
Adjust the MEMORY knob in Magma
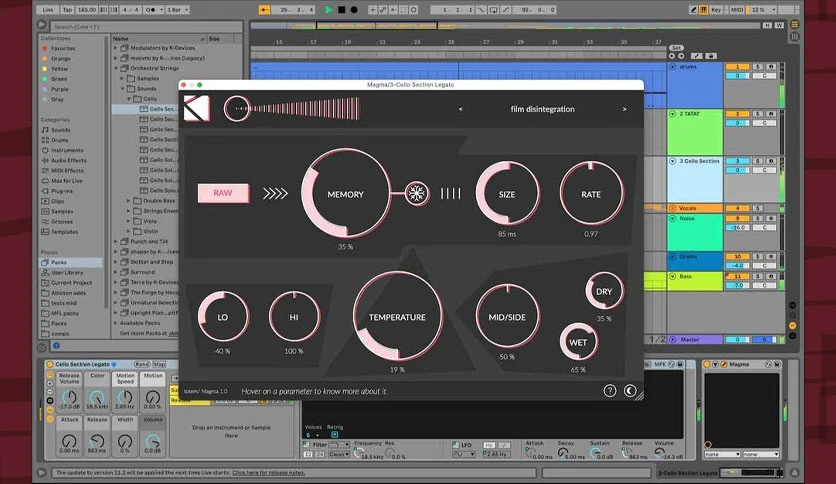tap(345, 193)
